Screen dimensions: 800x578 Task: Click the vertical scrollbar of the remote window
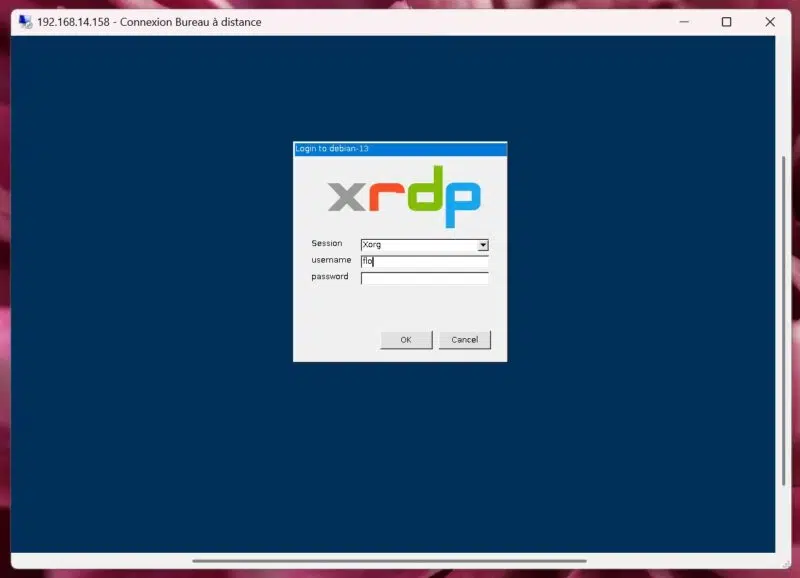click(x=784, y=321)
